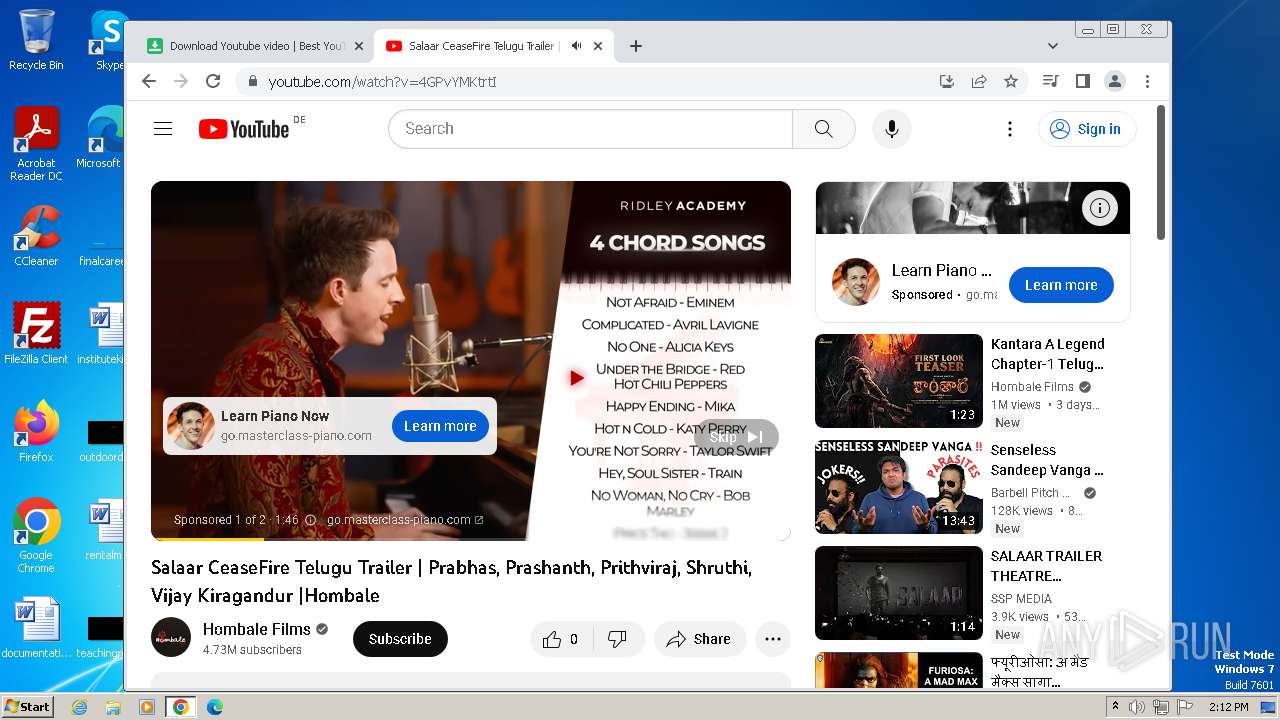1280x720 pixels.
Task: Click Barbell Pitch channel name
Action: pyautogui.click(x=1030, y=493)
